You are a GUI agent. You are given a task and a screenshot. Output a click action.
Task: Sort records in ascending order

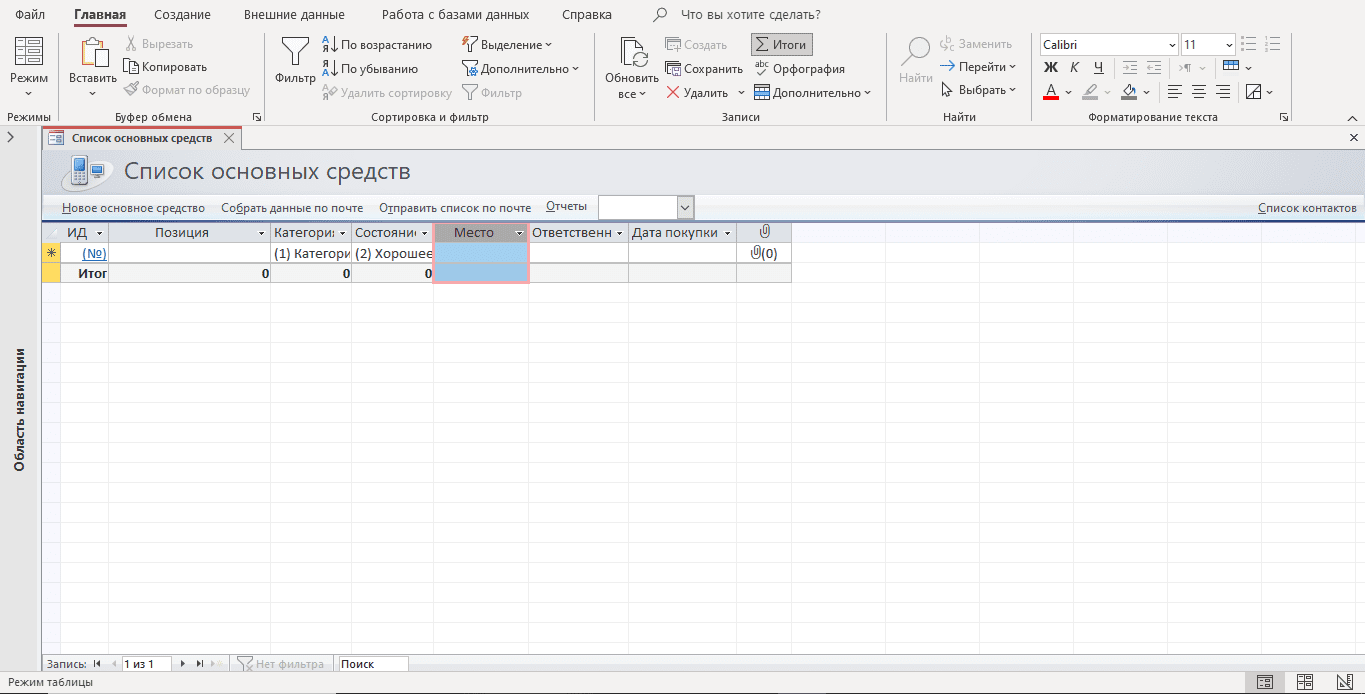pyautogui.click(x=377, y=45)
